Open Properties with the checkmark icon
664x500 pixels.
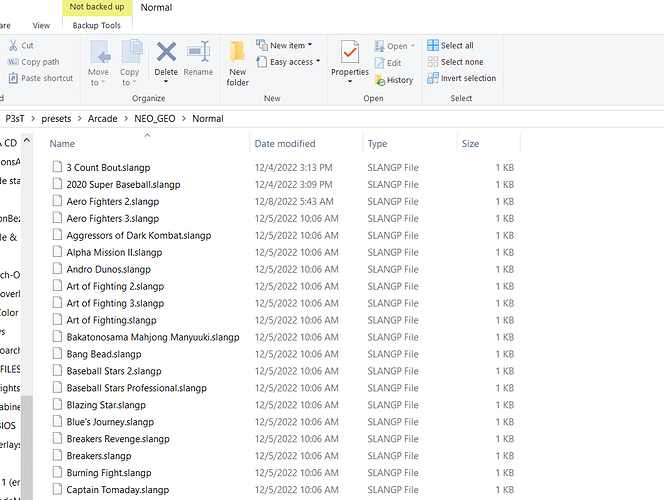tap(350, 53)
